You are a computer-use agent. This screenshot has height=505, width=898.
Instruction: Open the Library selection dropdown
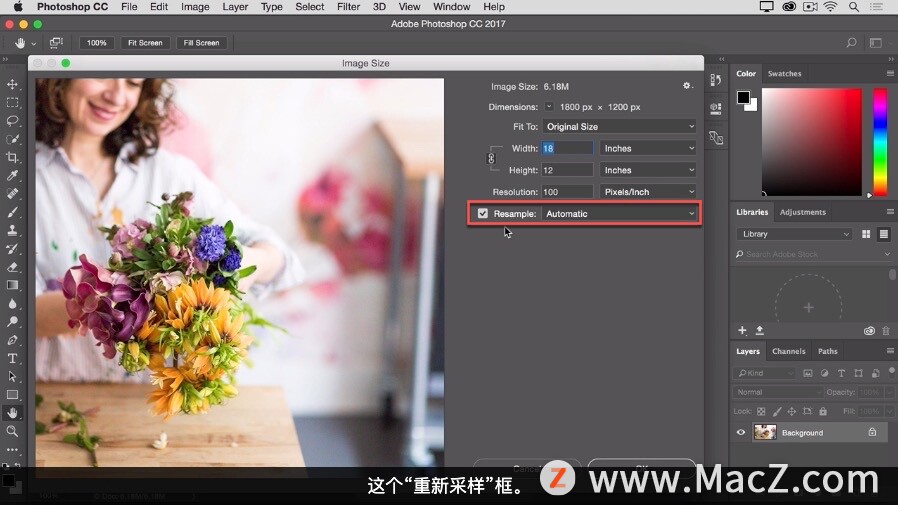pyautogui.click(x=794, y=234)
